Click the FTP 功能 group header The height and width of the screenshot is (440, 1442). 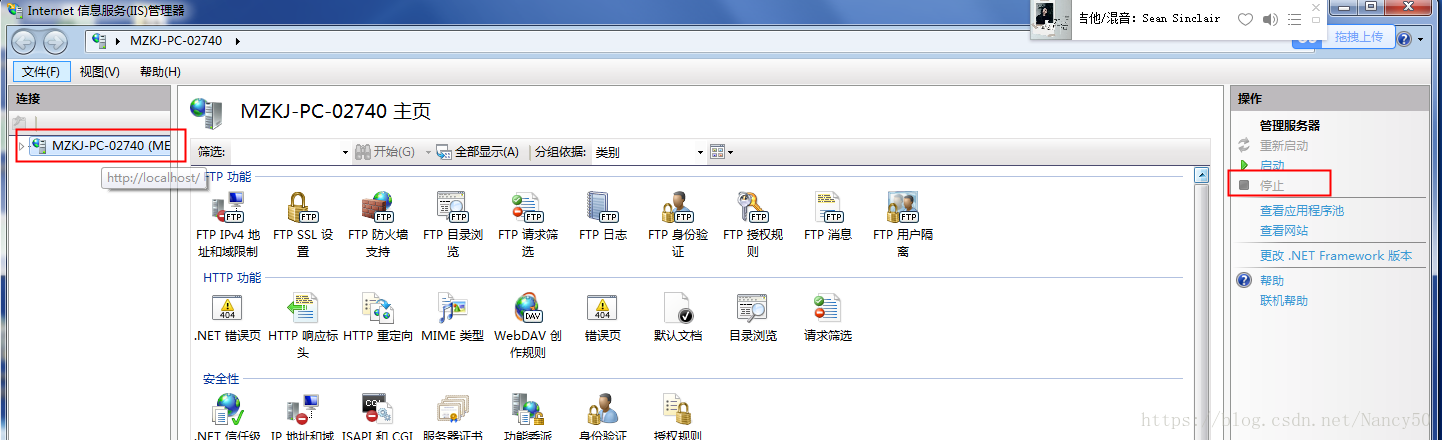(x=227, y=177)
